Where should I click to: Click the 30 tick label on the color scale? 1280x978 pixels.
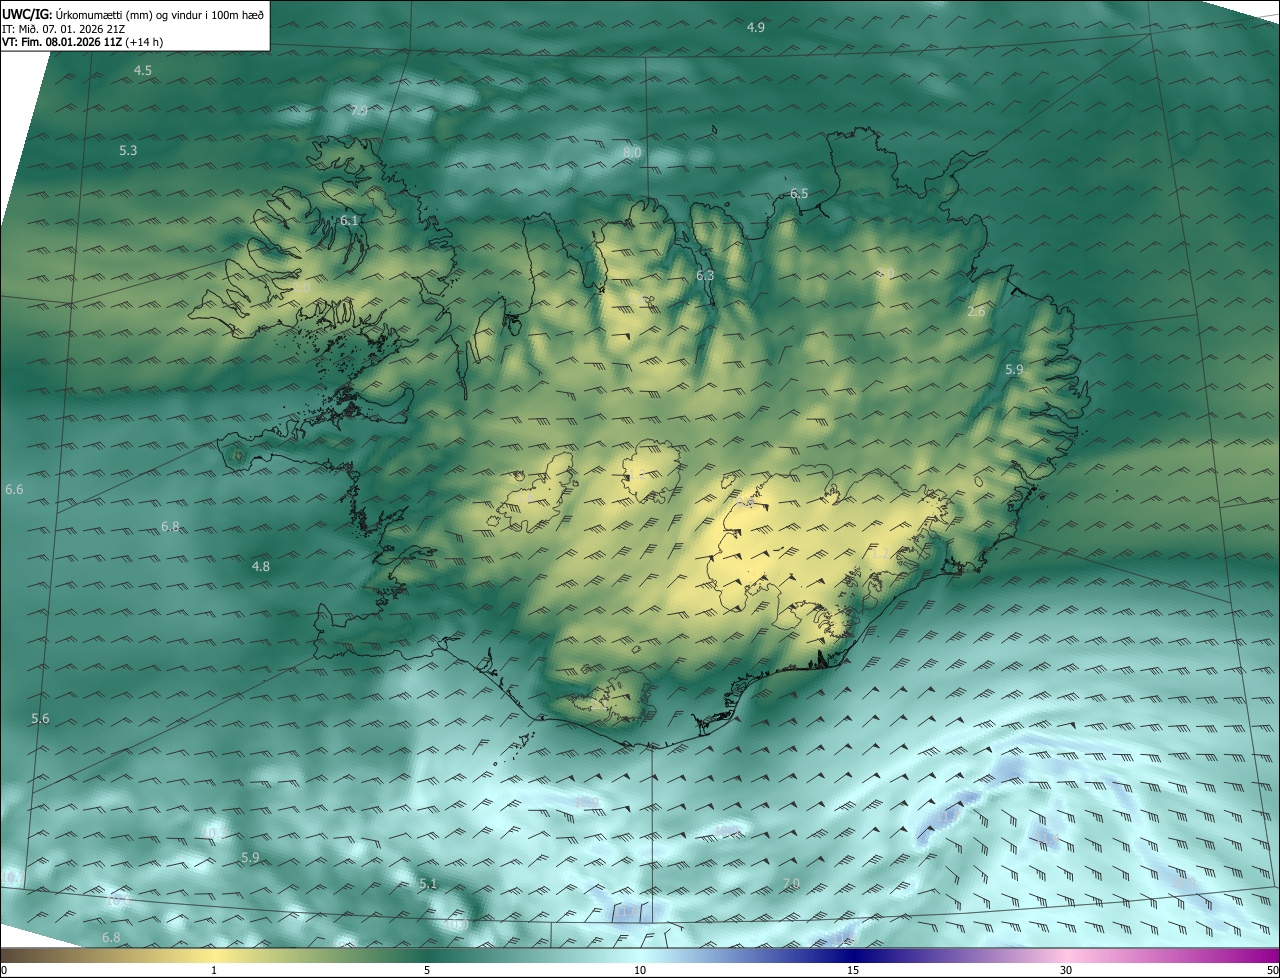tap(1066, 970)
